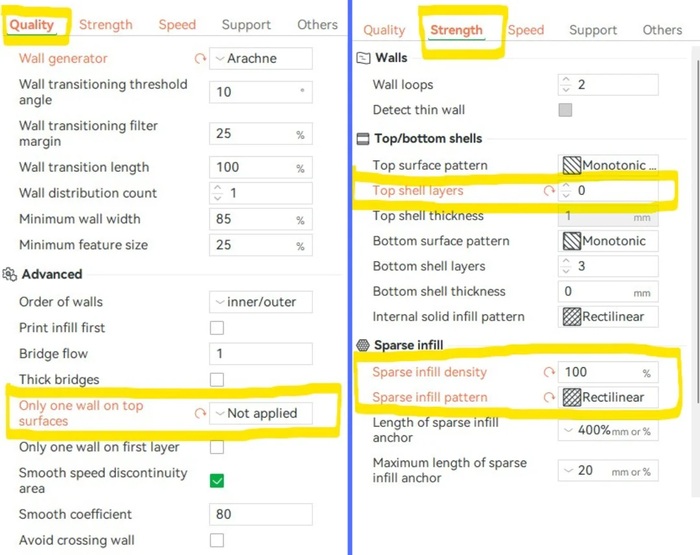Open the Top surface pattern Monotonic dropdown
The image size is (700, 555).
609,165
